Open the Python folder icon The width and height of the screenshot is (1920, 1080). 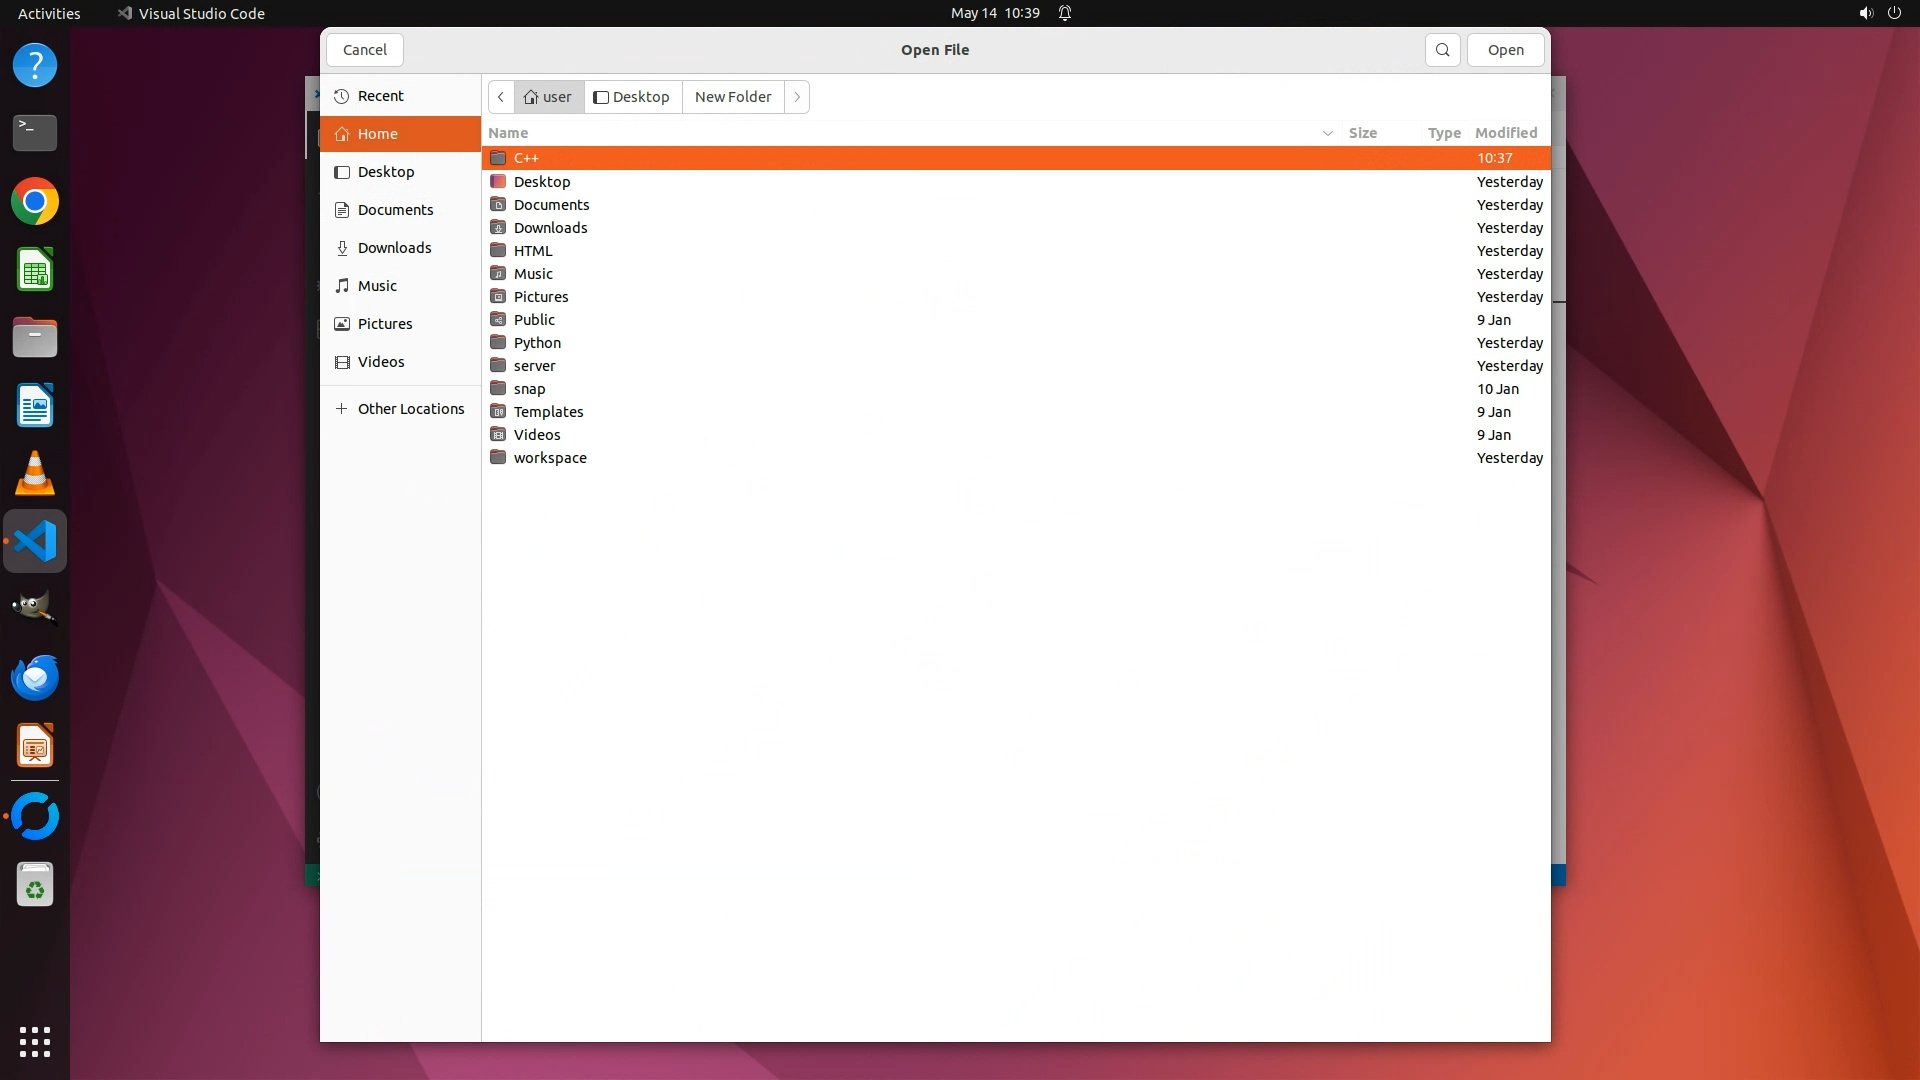(x=498, y=343)
